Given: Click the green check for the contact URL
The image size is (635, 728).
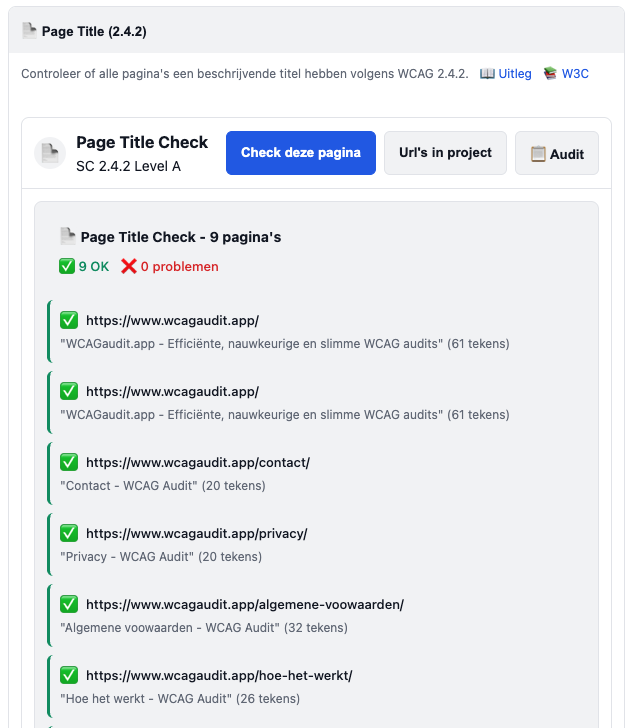Looking at the screenshot, I should [69, 462].
